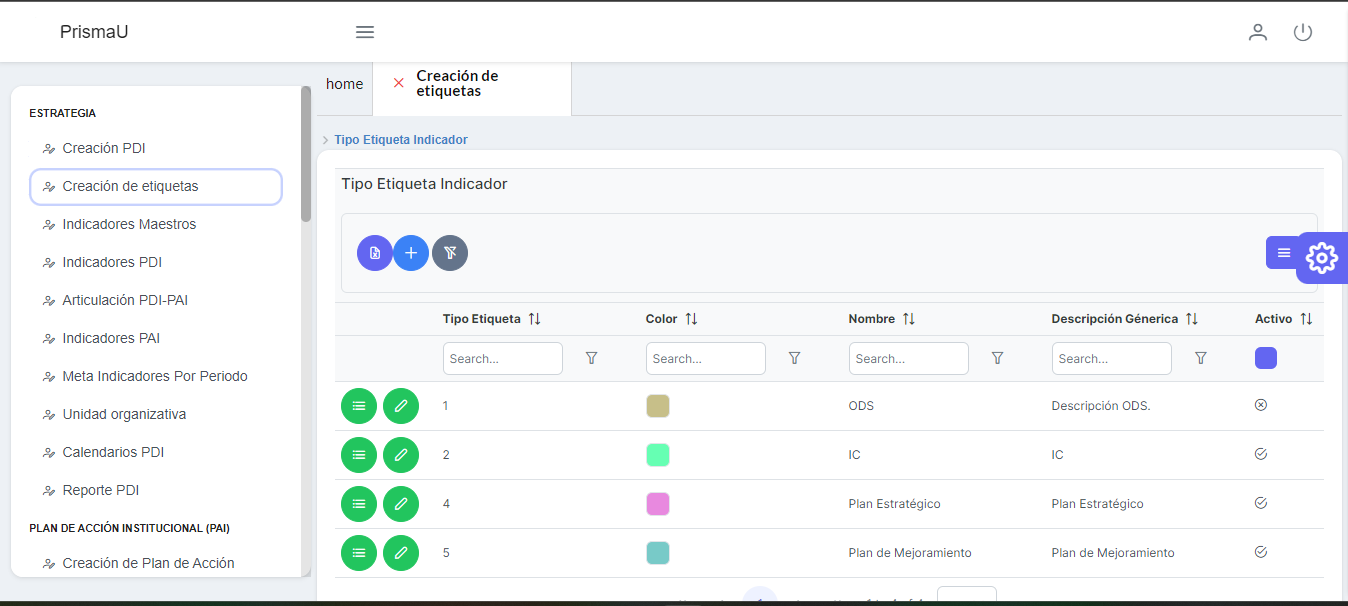Select Indicadores Maestros in sidebar

pyautogui.click(x=129, y=224)
